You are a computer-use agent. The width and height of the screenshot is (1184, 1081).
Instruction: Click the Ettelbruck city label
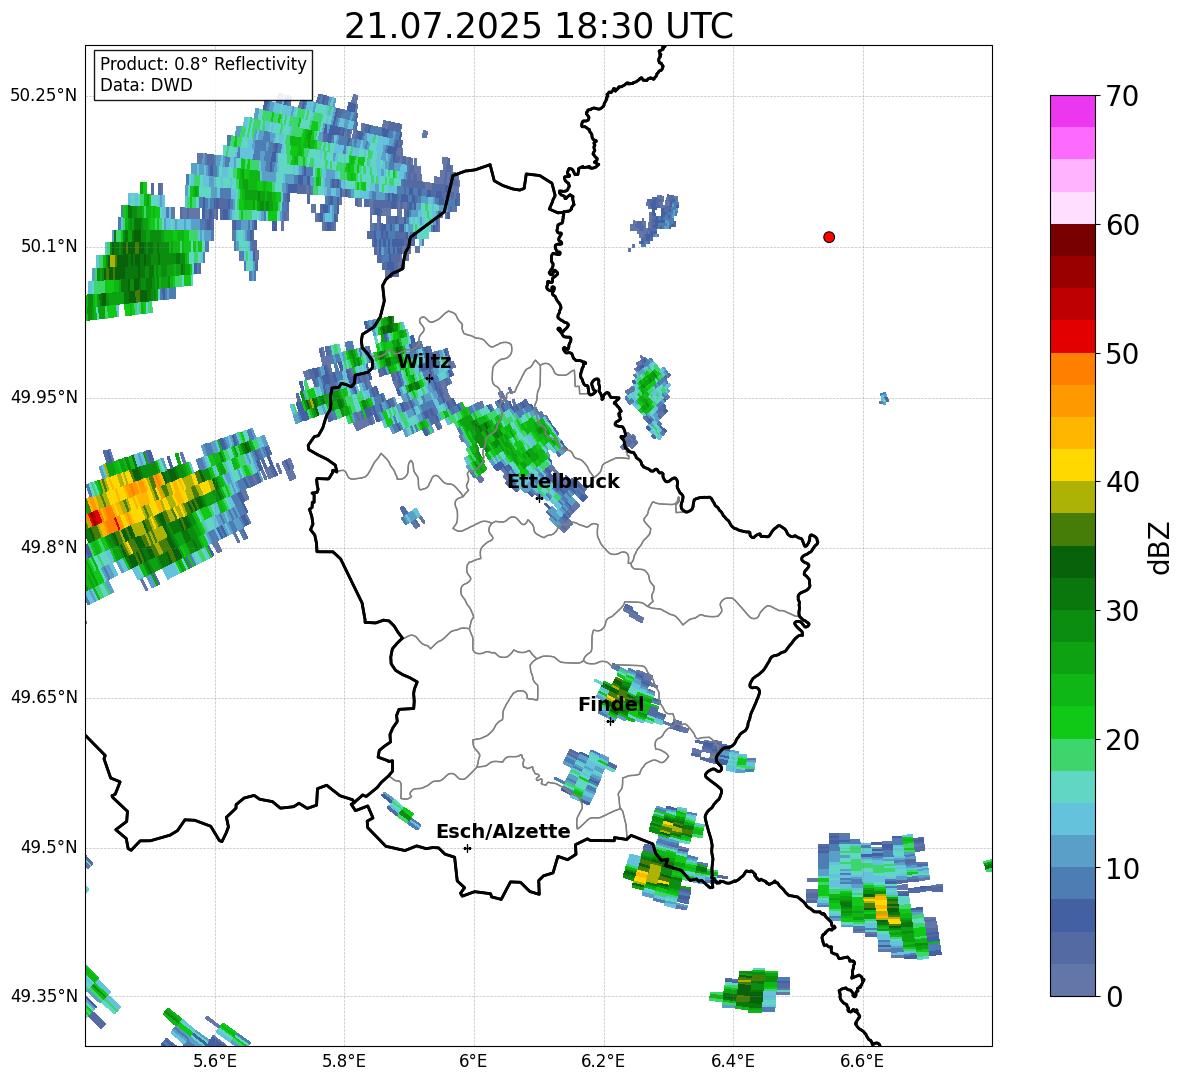[563, 482]
